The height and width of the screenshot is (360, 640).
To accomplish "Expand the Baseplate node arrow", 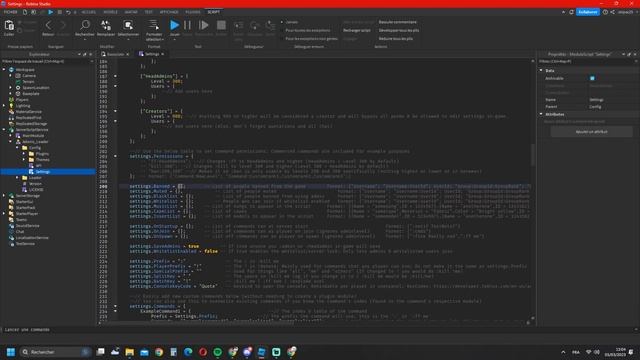I will (11, 93).
